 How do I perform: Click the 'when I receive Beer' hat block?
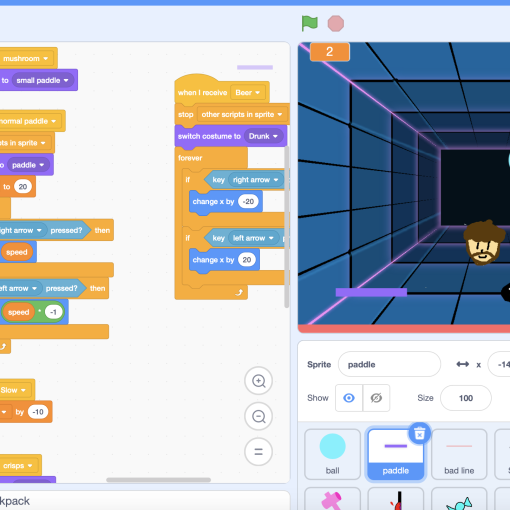click(x=203, y=92)
